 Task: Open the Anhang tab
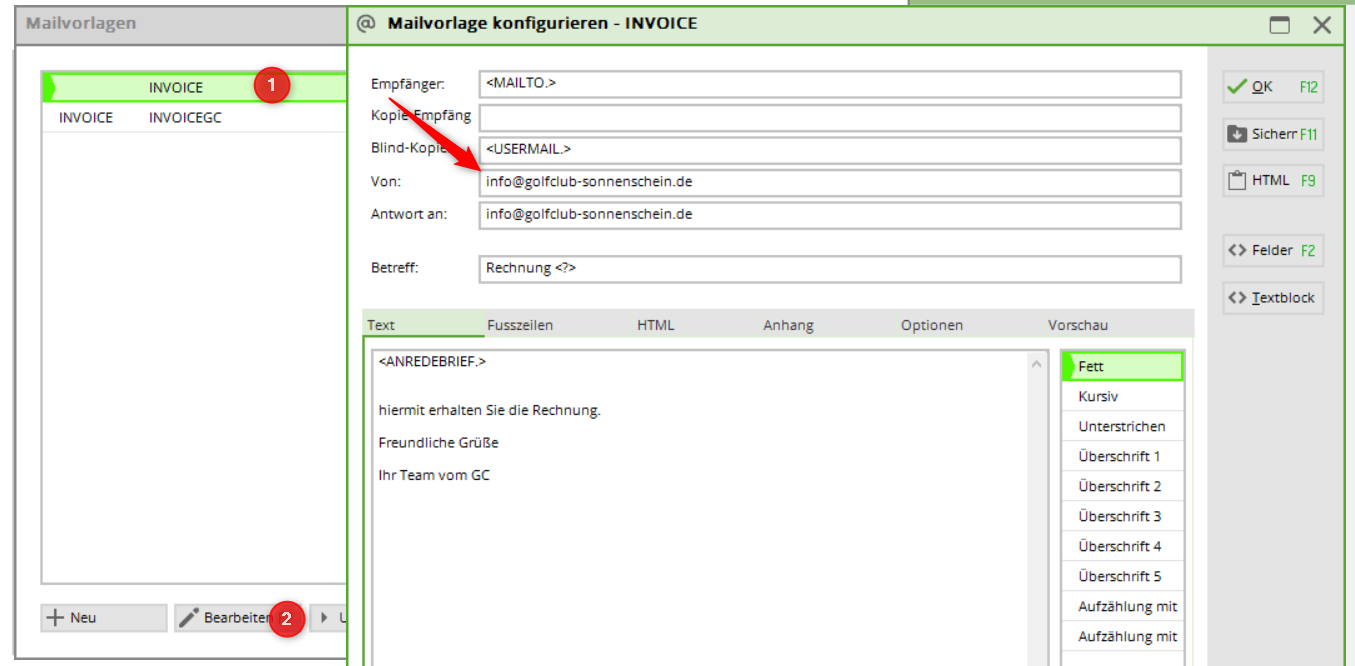tap(788, 325)
